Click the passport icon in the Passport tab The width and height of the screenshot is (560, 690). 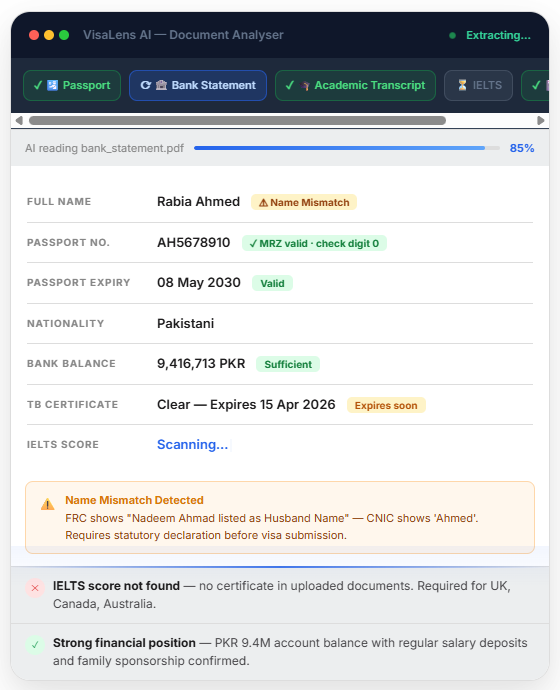pos(52,85)
